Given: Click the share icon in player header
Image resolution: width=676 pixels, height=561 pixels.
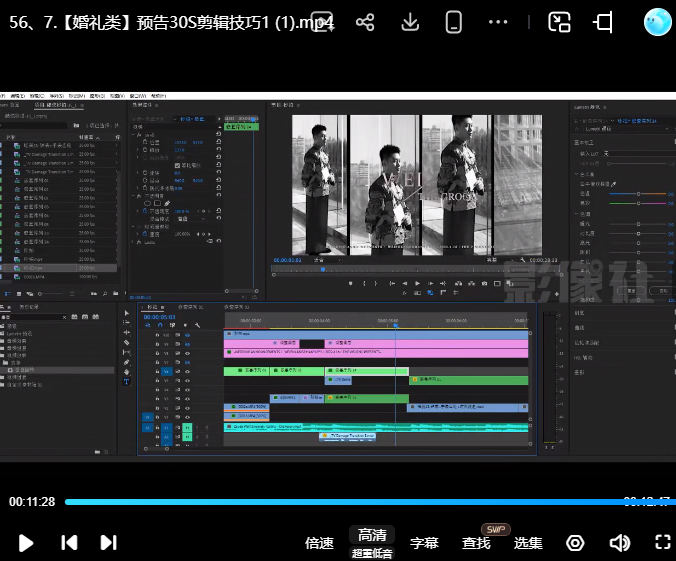Looking at the screenshot, I should (x=365, y=22).
